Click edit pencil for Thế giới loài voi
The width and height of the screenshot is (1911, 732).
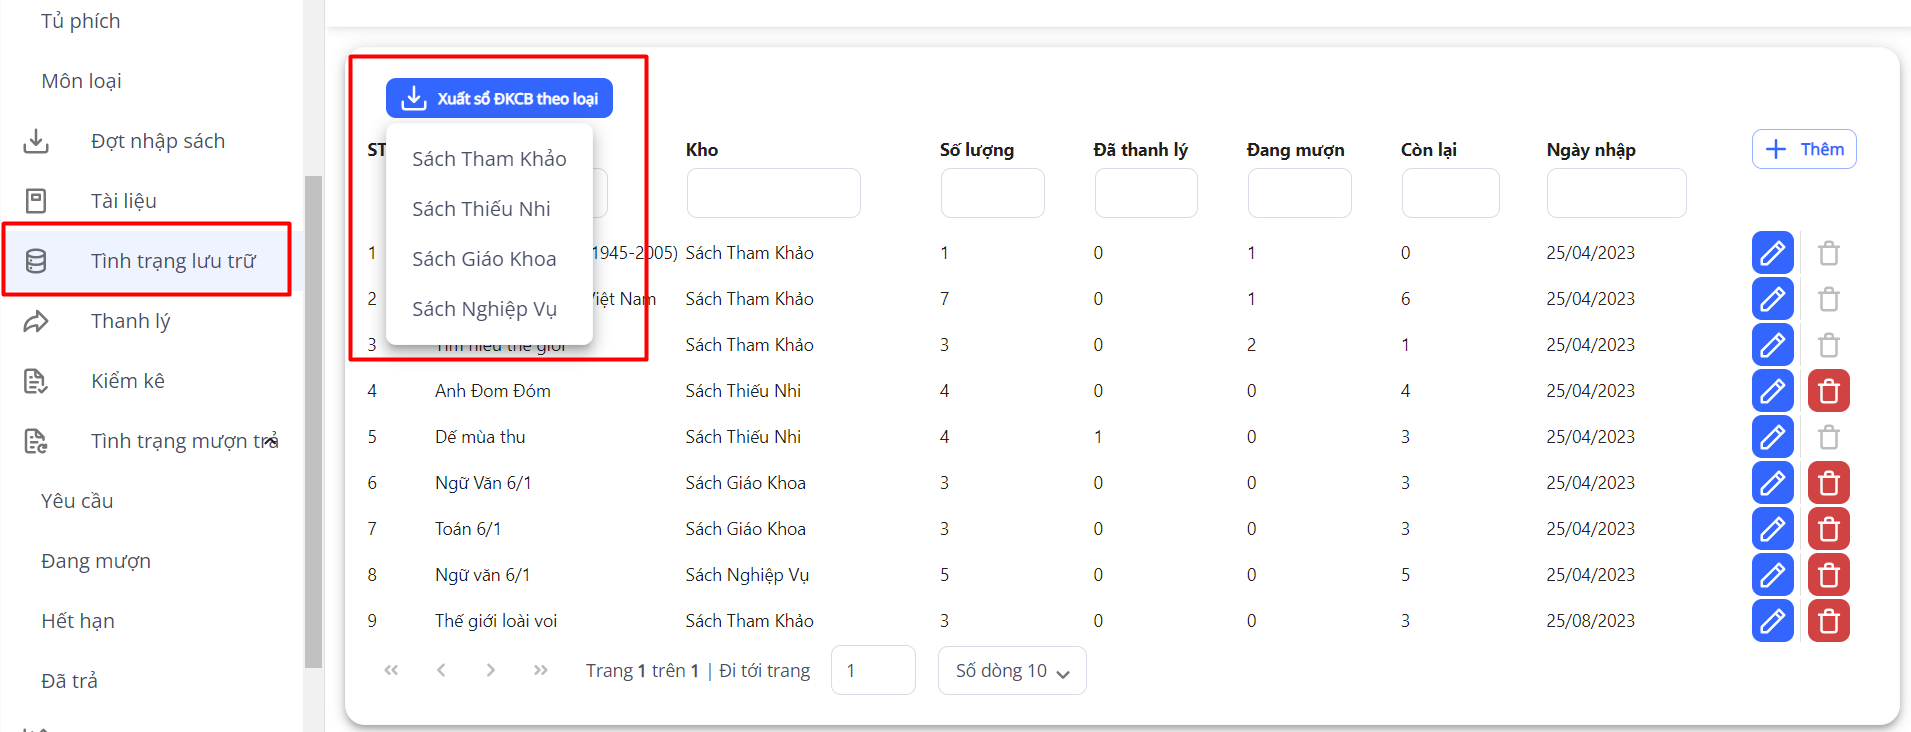(1772, 621)
